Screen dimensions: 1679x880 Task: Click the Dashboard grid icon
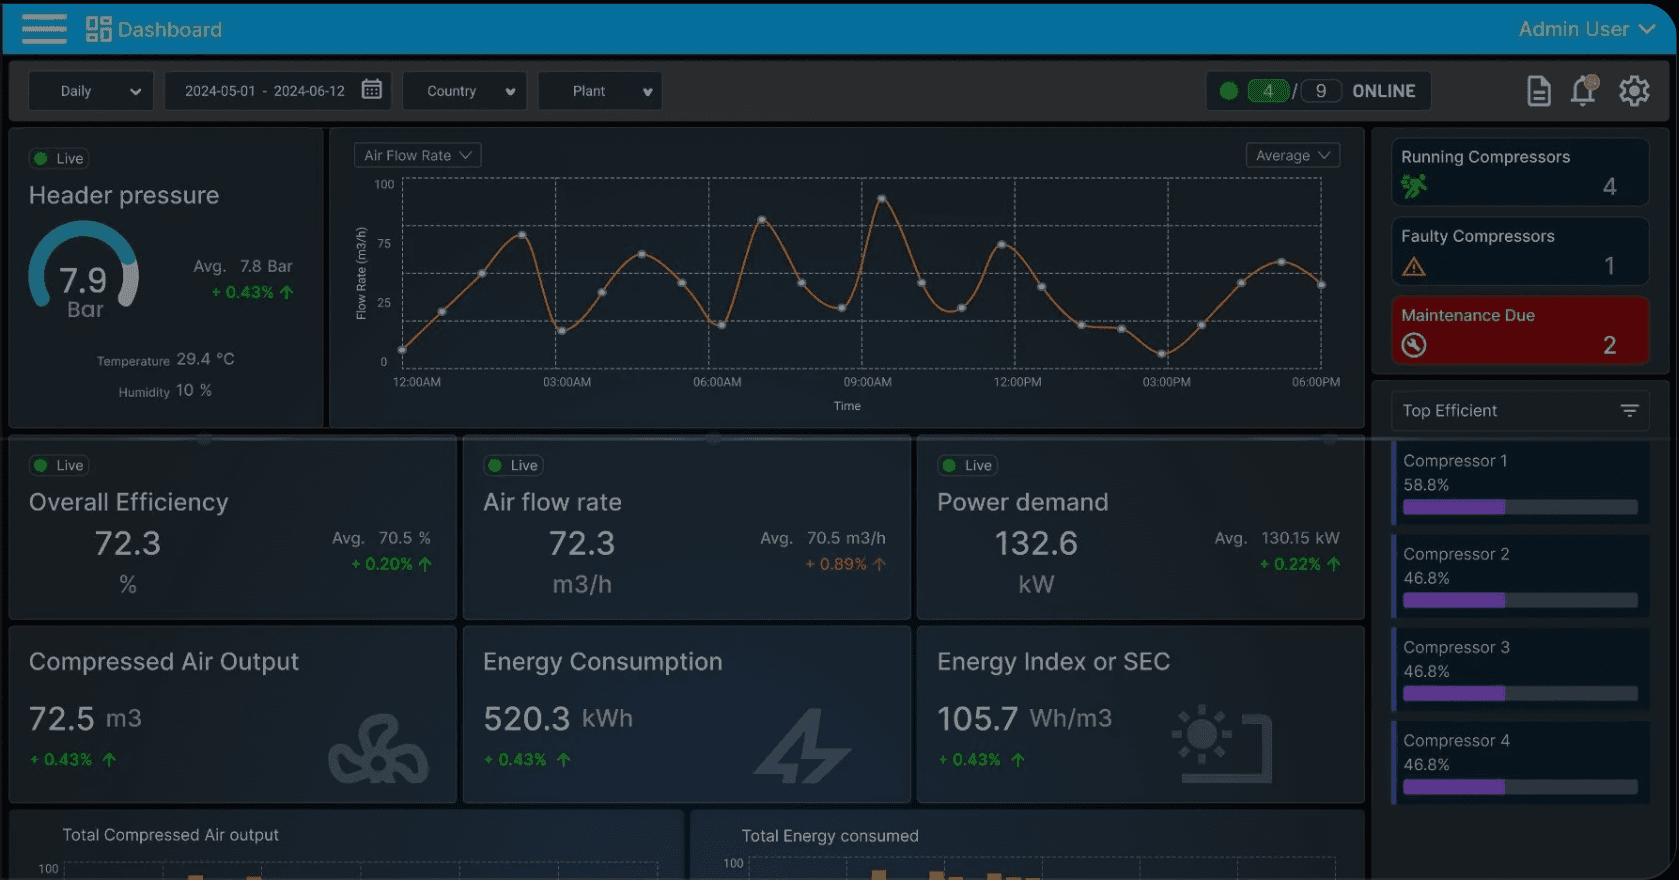[x=98, y=29]
